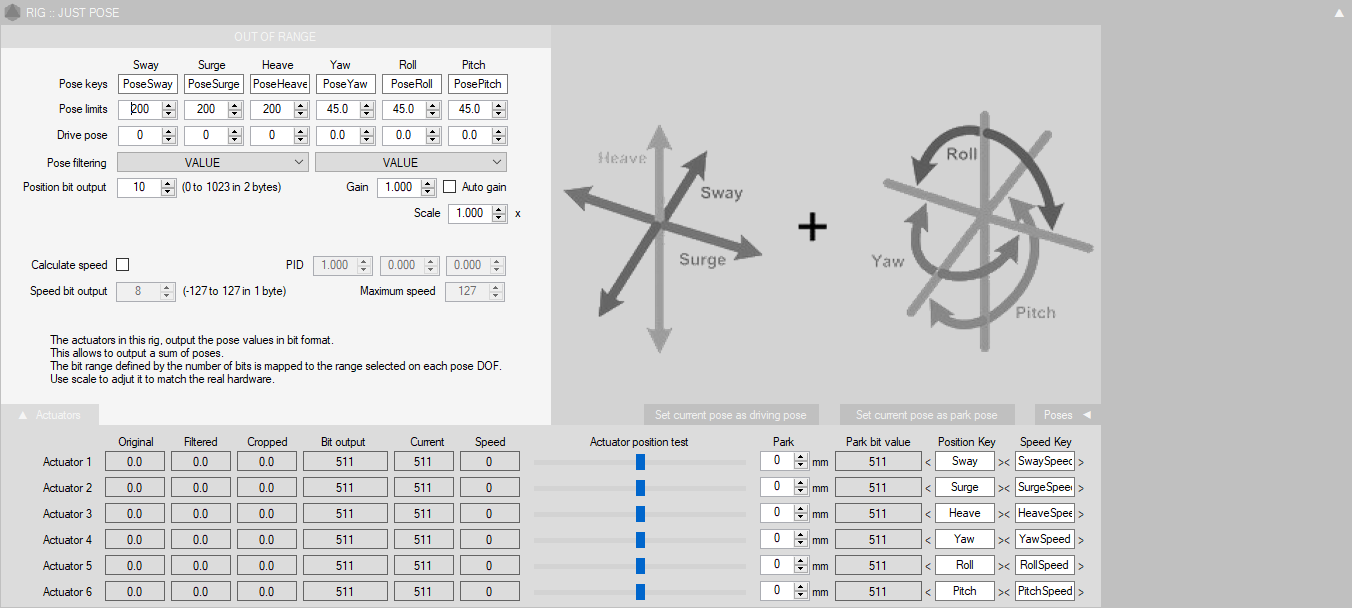Increase the Position bit output value
This screenshot has height=608, width=1352.
pos(168,183)
